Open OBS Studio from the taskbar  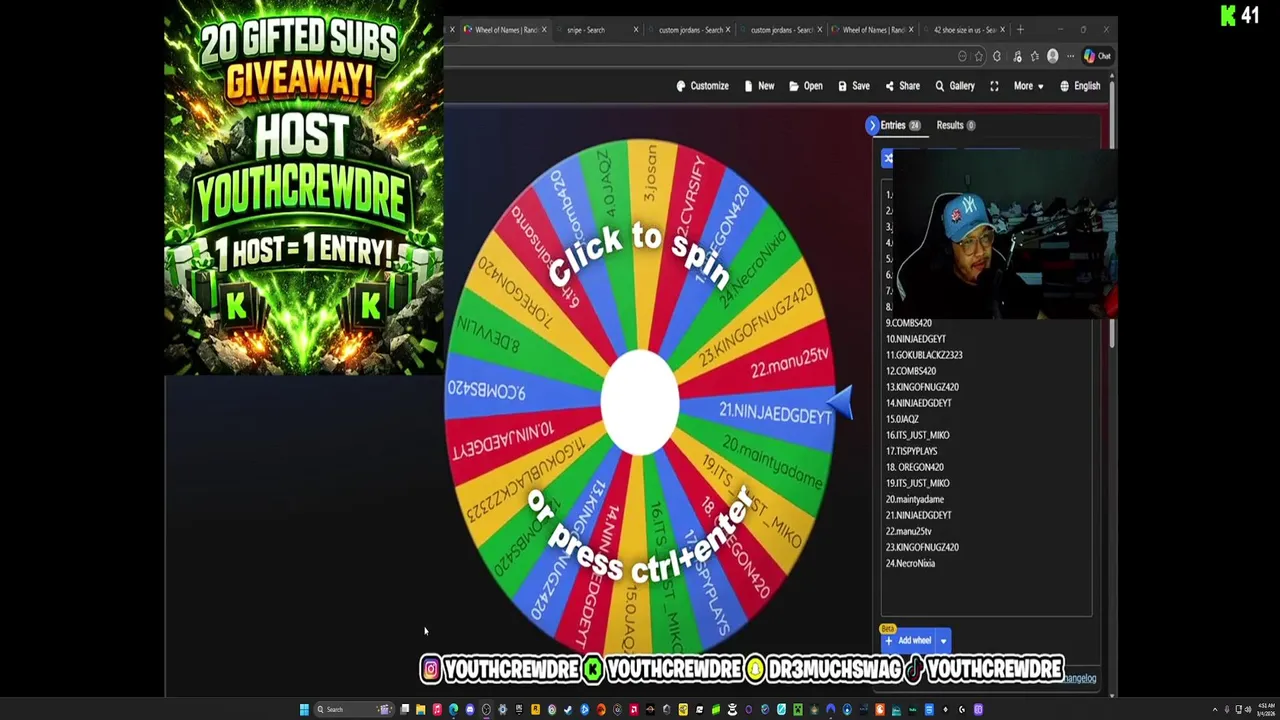click(486, 710)
